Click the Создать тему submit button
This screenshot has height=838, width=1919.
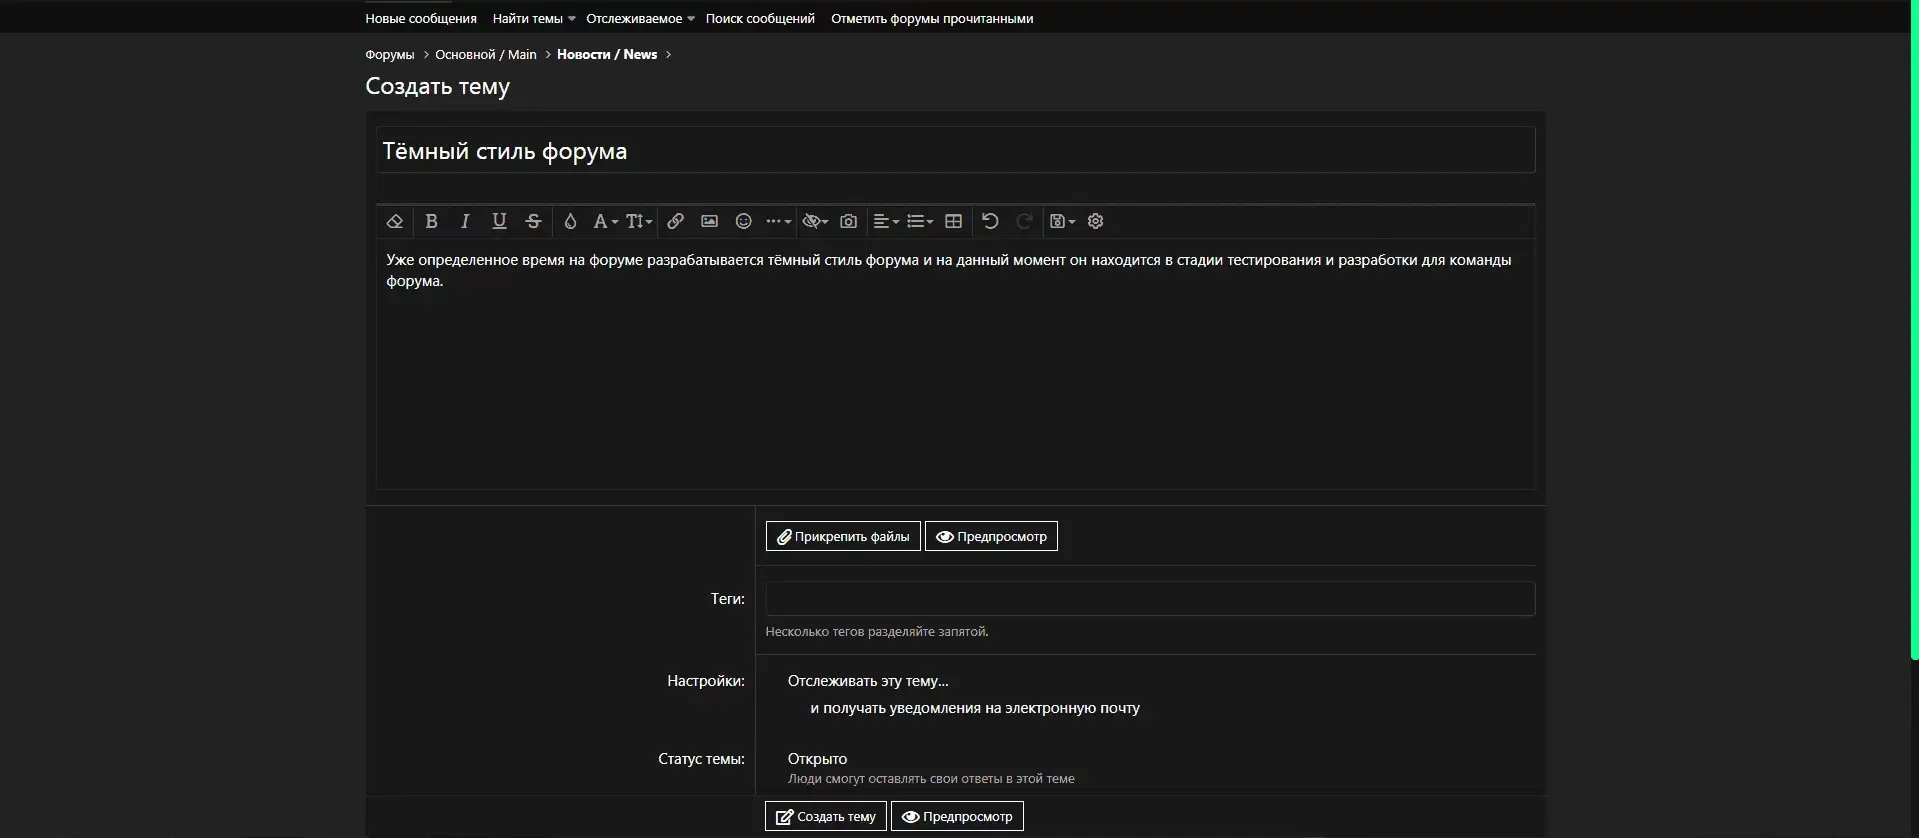(826, 816)
